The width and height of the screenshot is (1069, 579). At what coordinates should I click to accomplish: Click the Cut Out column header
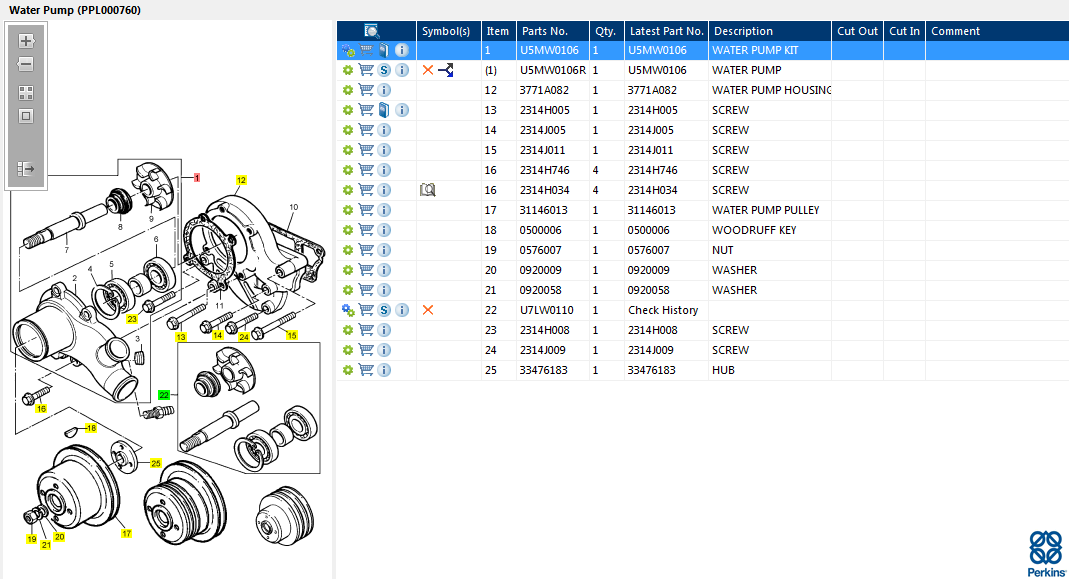tap(857, 31)
